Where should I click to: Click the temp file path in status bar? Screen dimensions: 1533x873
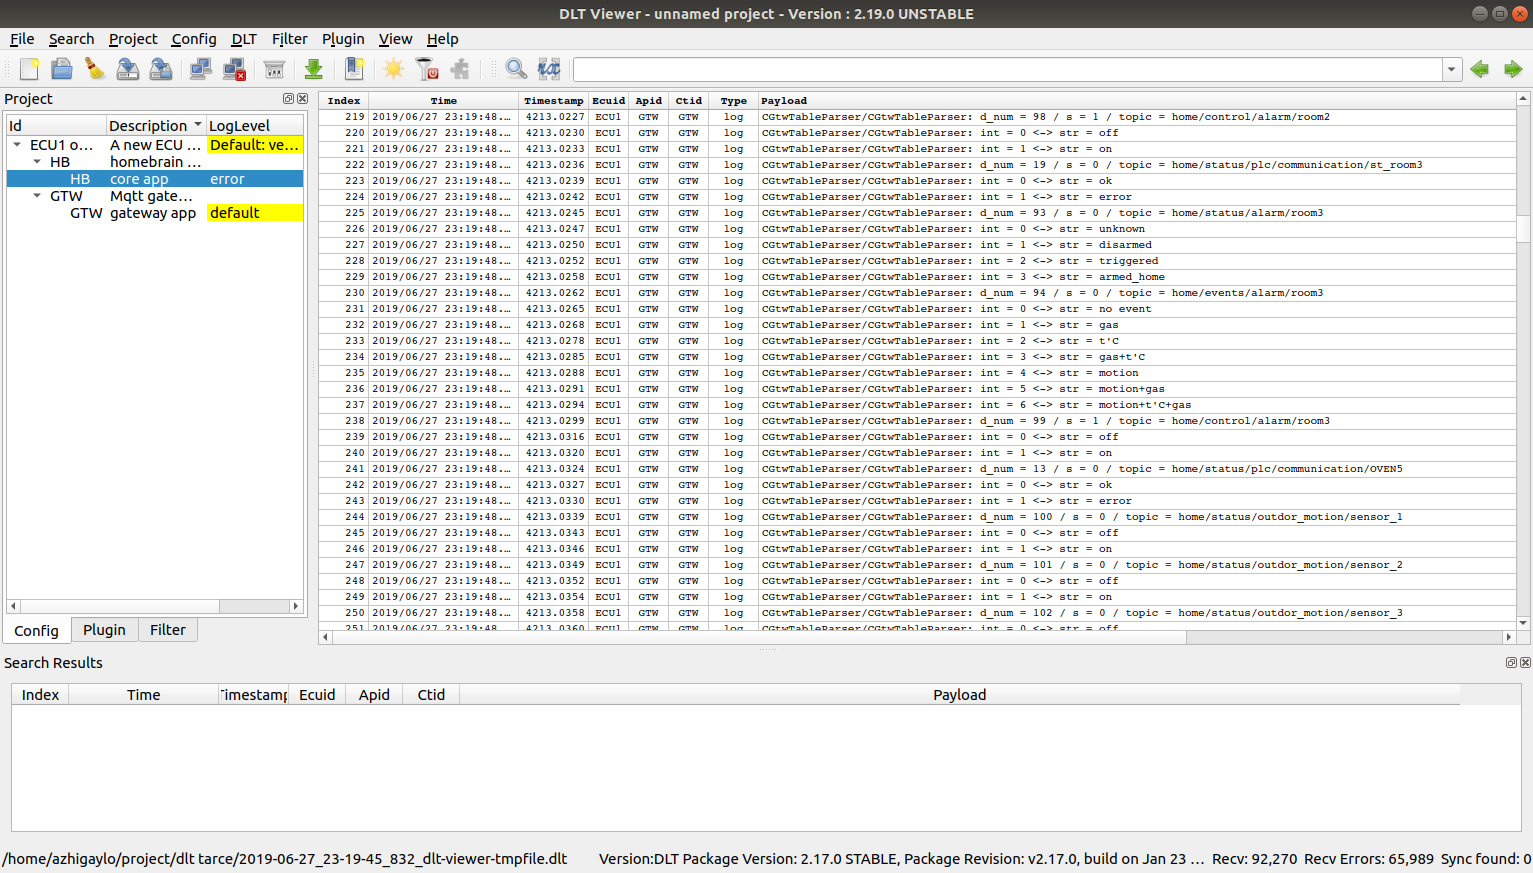click(x=285, y=859)
